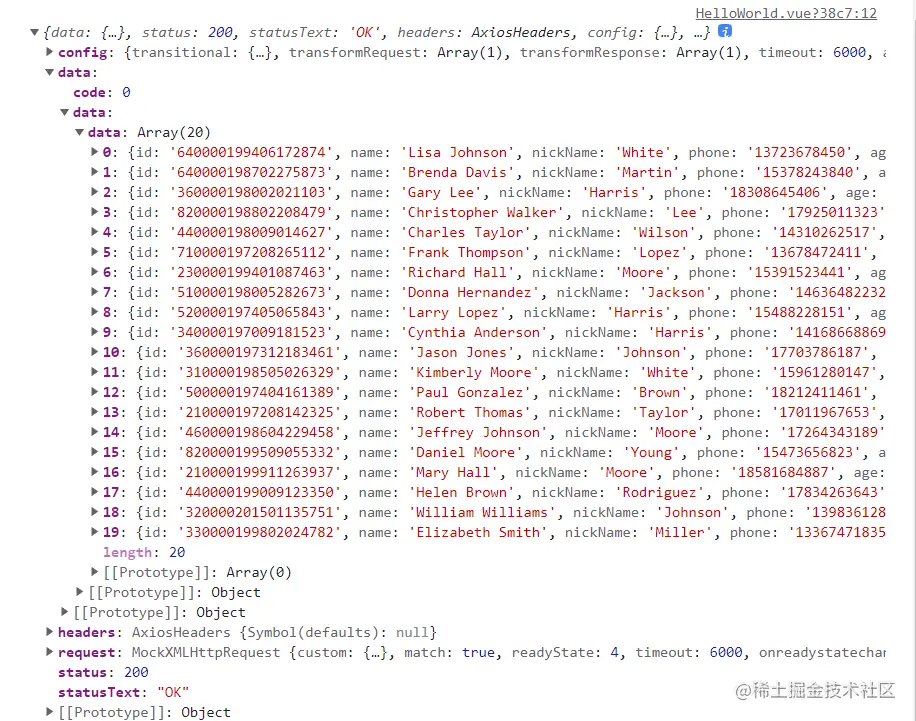Image resolution: width=916 pixels, height=721 pixels.
Task: Expand array item 11 Kimberly Moore
Action: tap(95, 372)
